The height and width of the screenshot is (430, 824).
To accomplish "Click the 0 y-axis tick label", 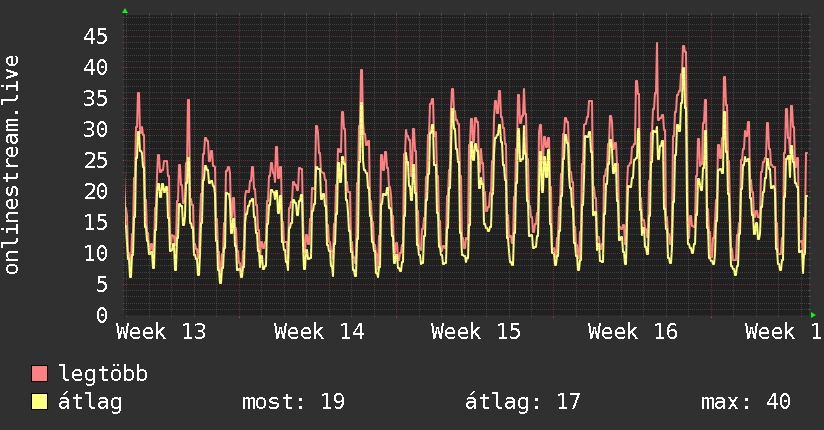I will (x=102, y=315).
